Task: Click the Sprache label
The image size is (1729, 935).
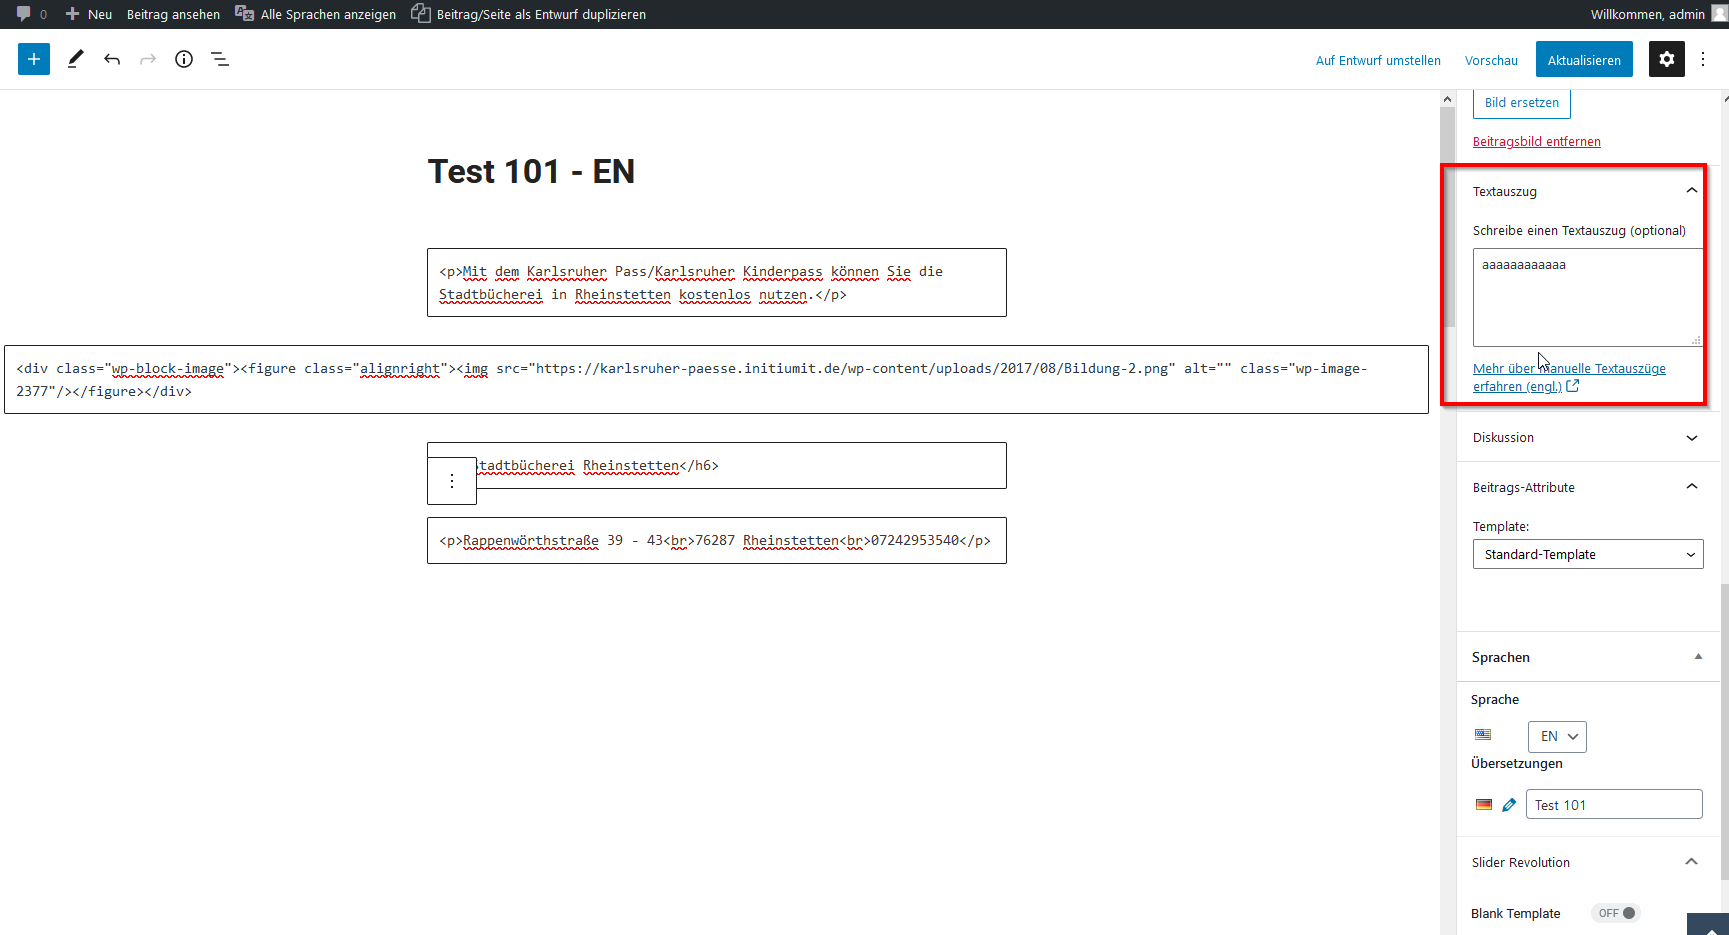Action: pos(1495,699)
